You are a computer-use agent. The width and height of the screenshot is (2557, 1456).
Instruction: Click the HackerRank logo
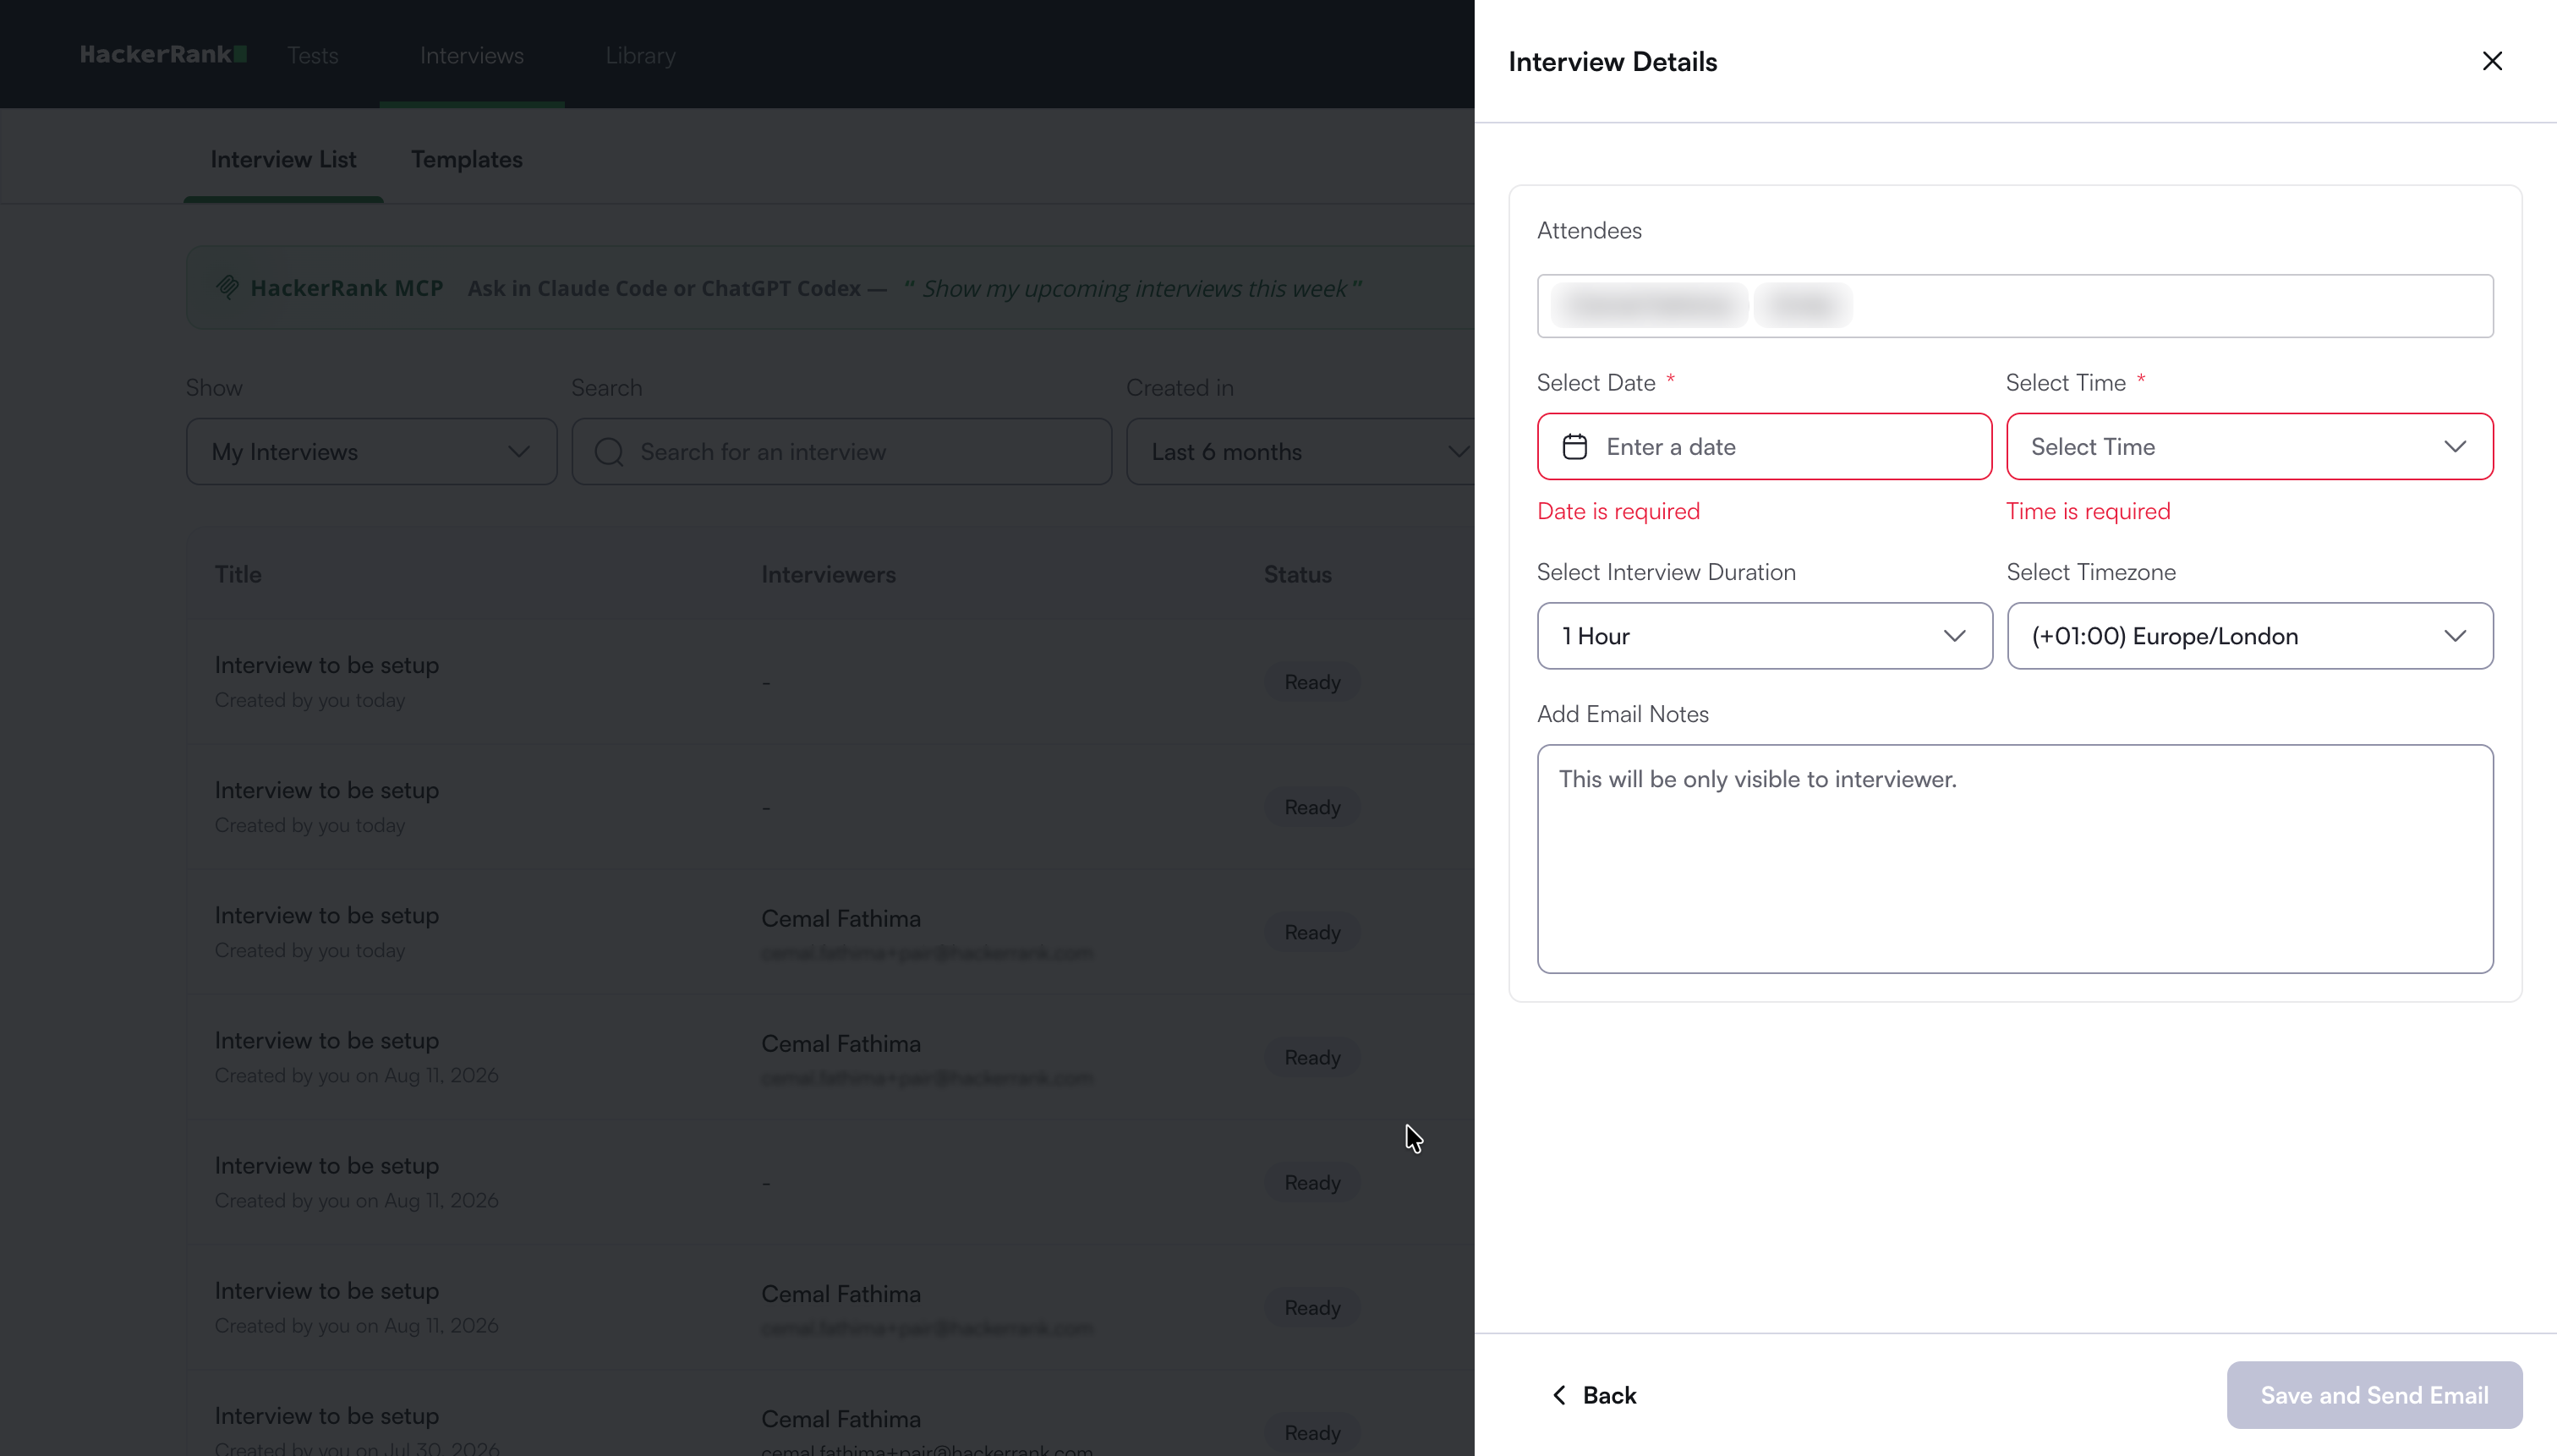click(163, 55)
